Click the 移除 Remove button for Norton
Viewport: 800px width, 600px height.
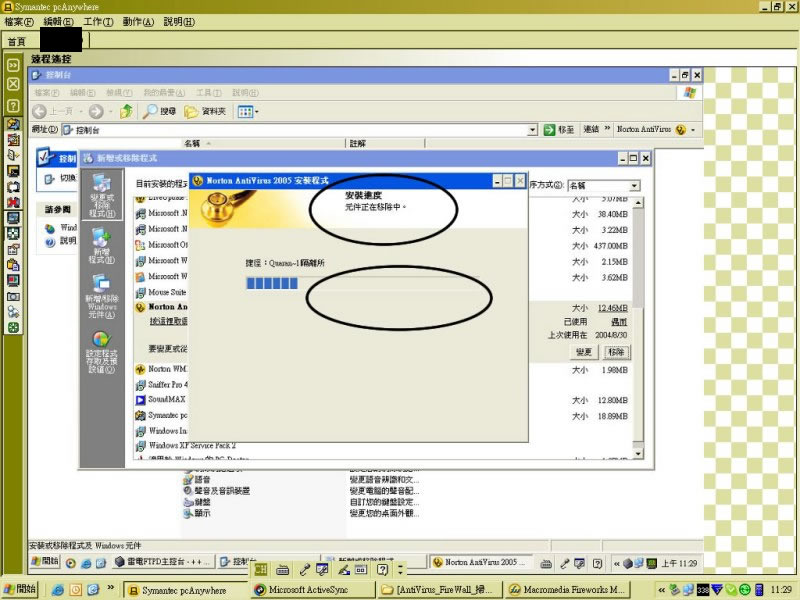(616, 352)
